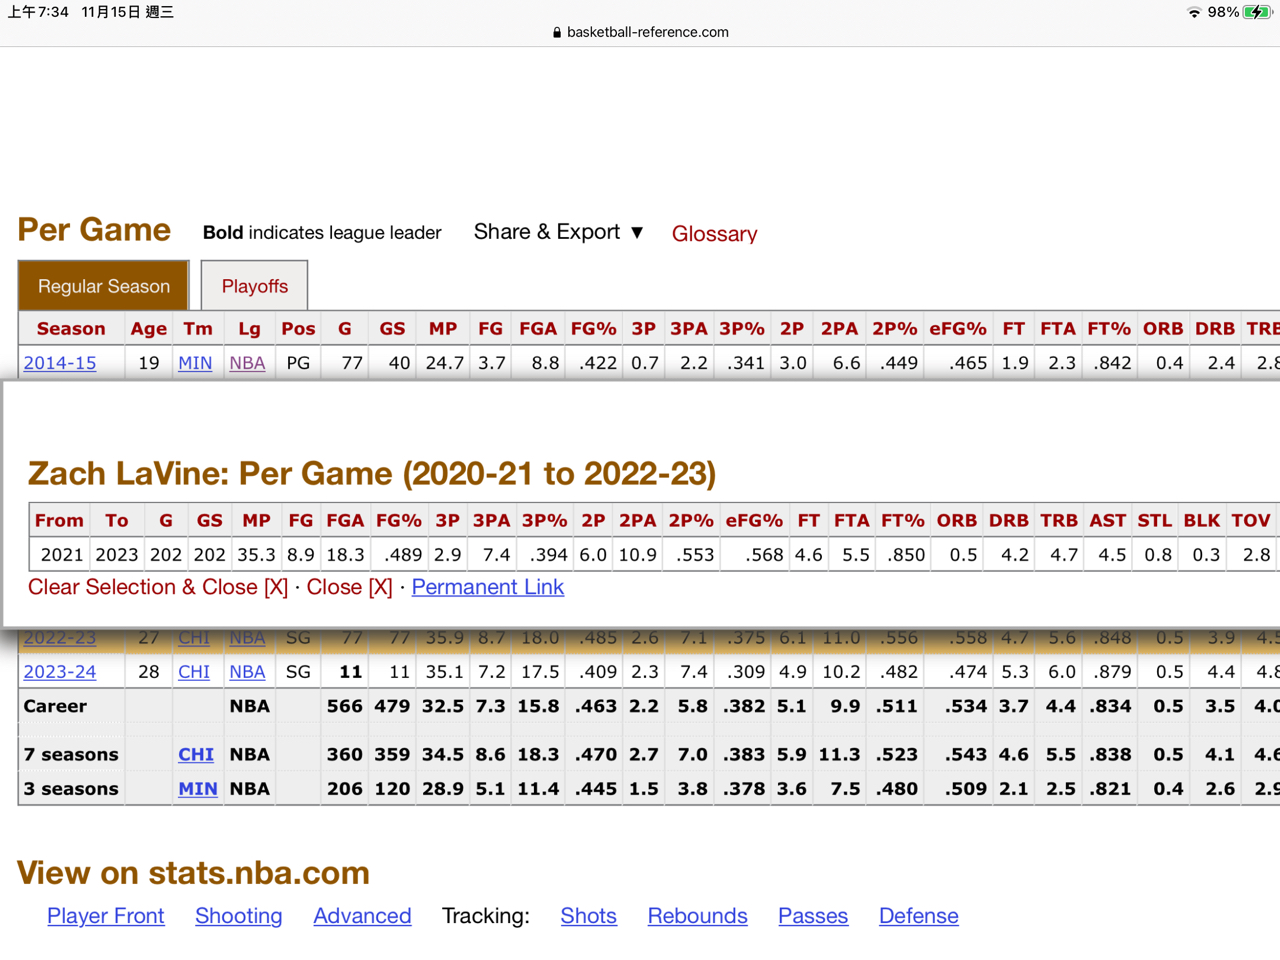This screenshot has height=960, width=1280.
Task: Open NBA league link in 2014-15 row
Action: (x=247, y=363)
